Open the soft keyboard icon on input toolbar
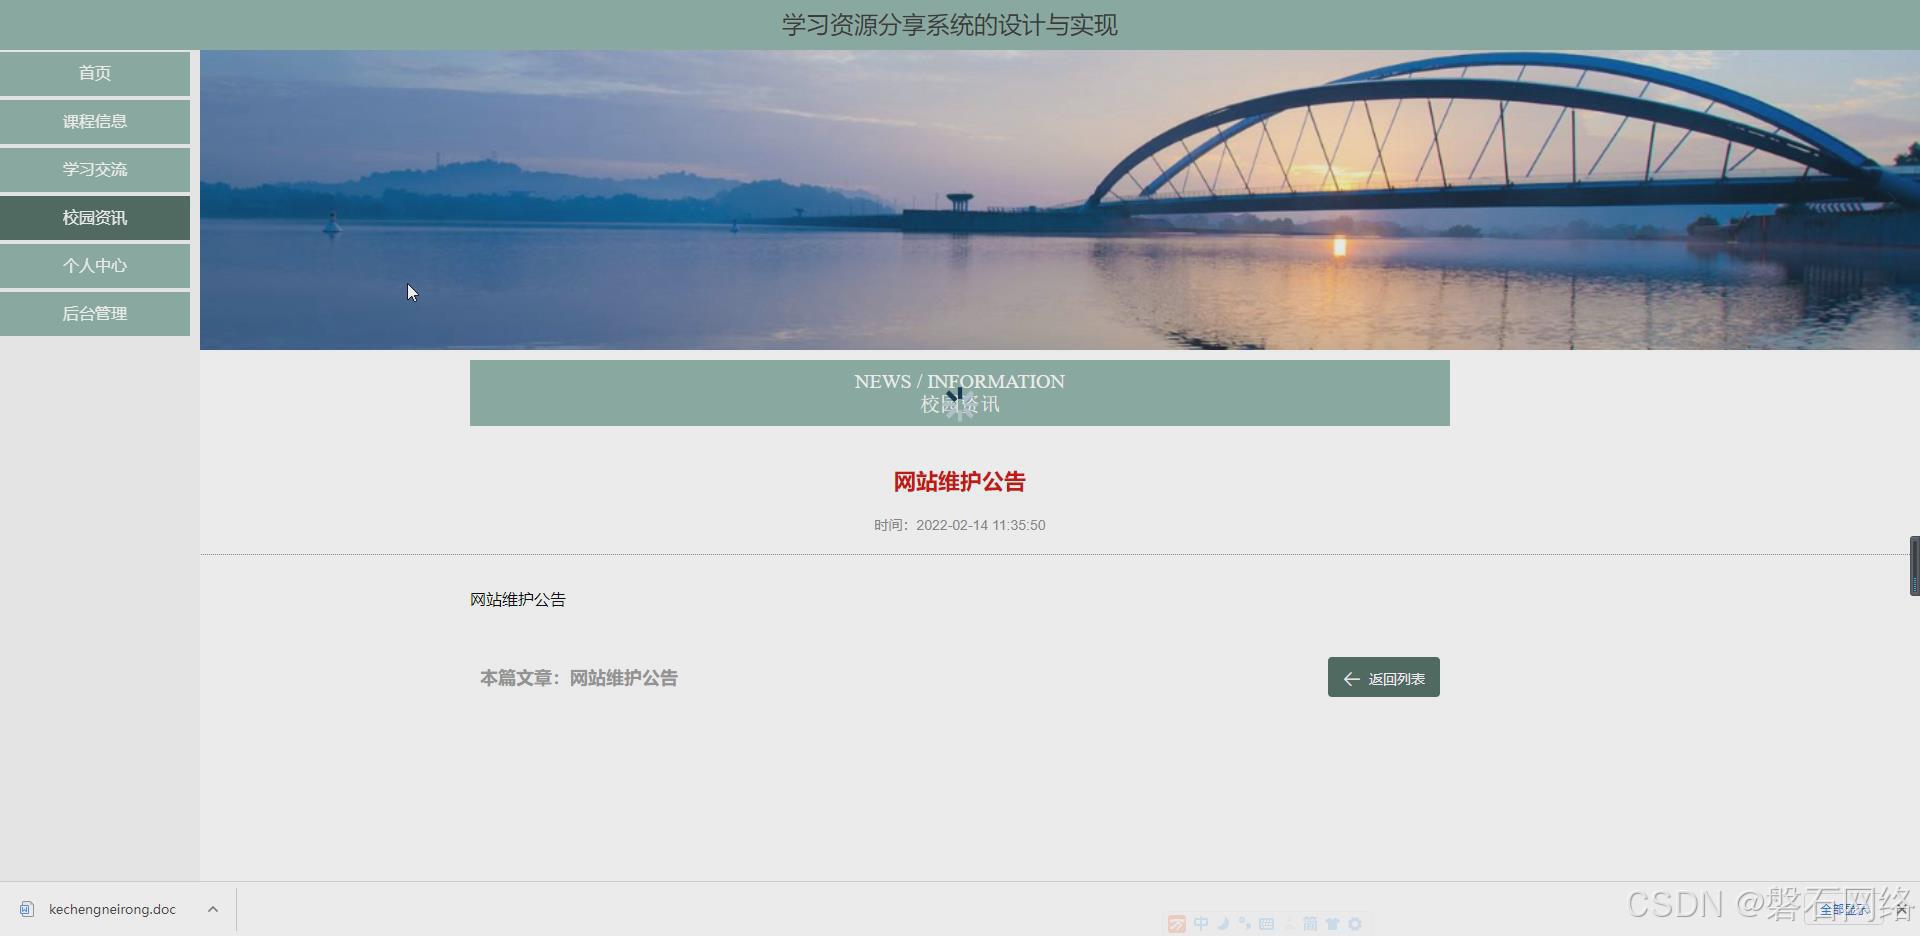 click(1266, 923)
